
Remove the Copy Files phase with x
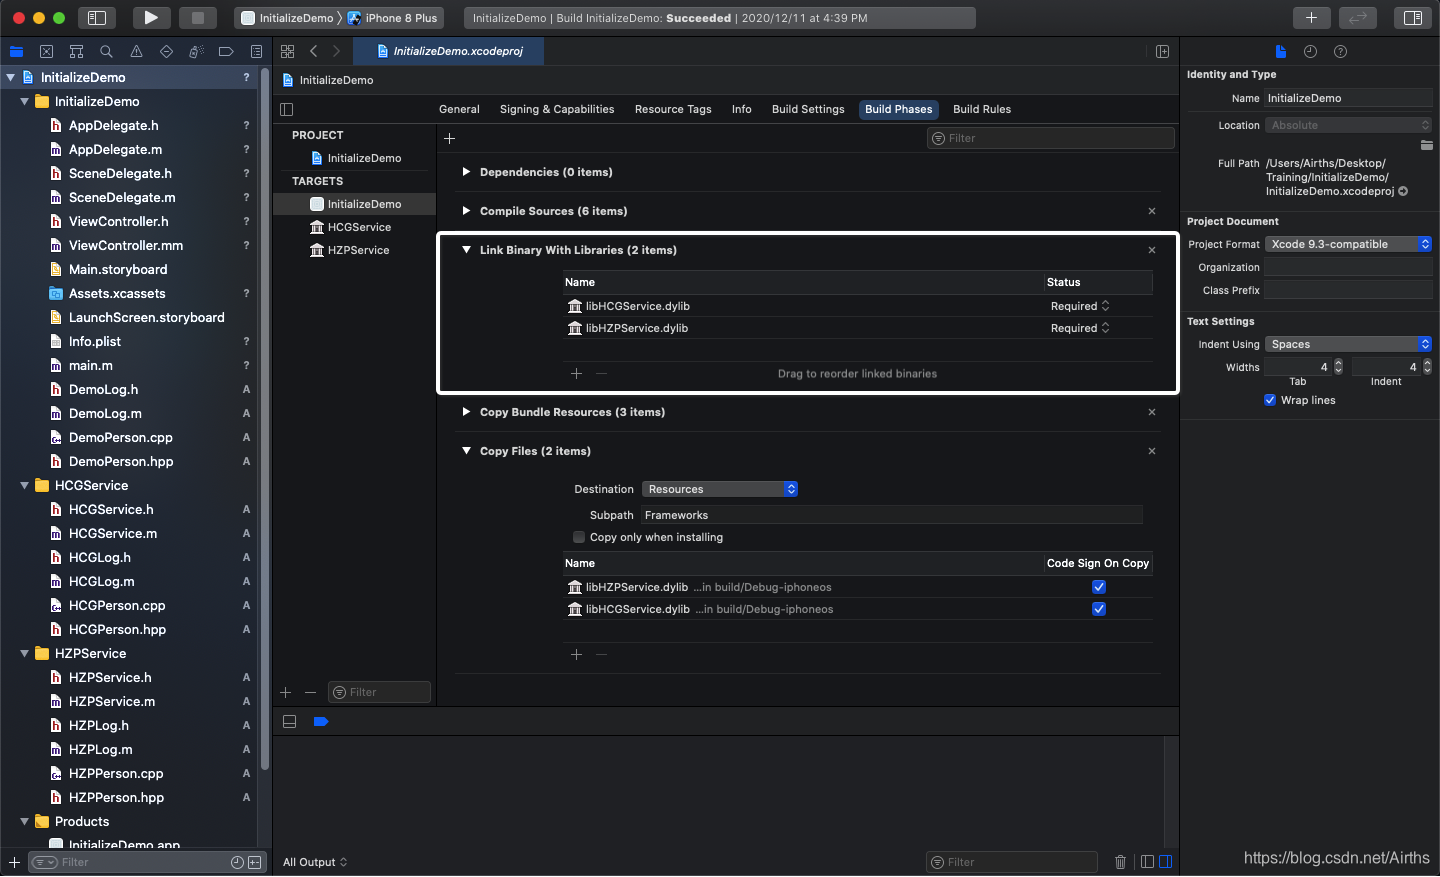click(1152, 451)
